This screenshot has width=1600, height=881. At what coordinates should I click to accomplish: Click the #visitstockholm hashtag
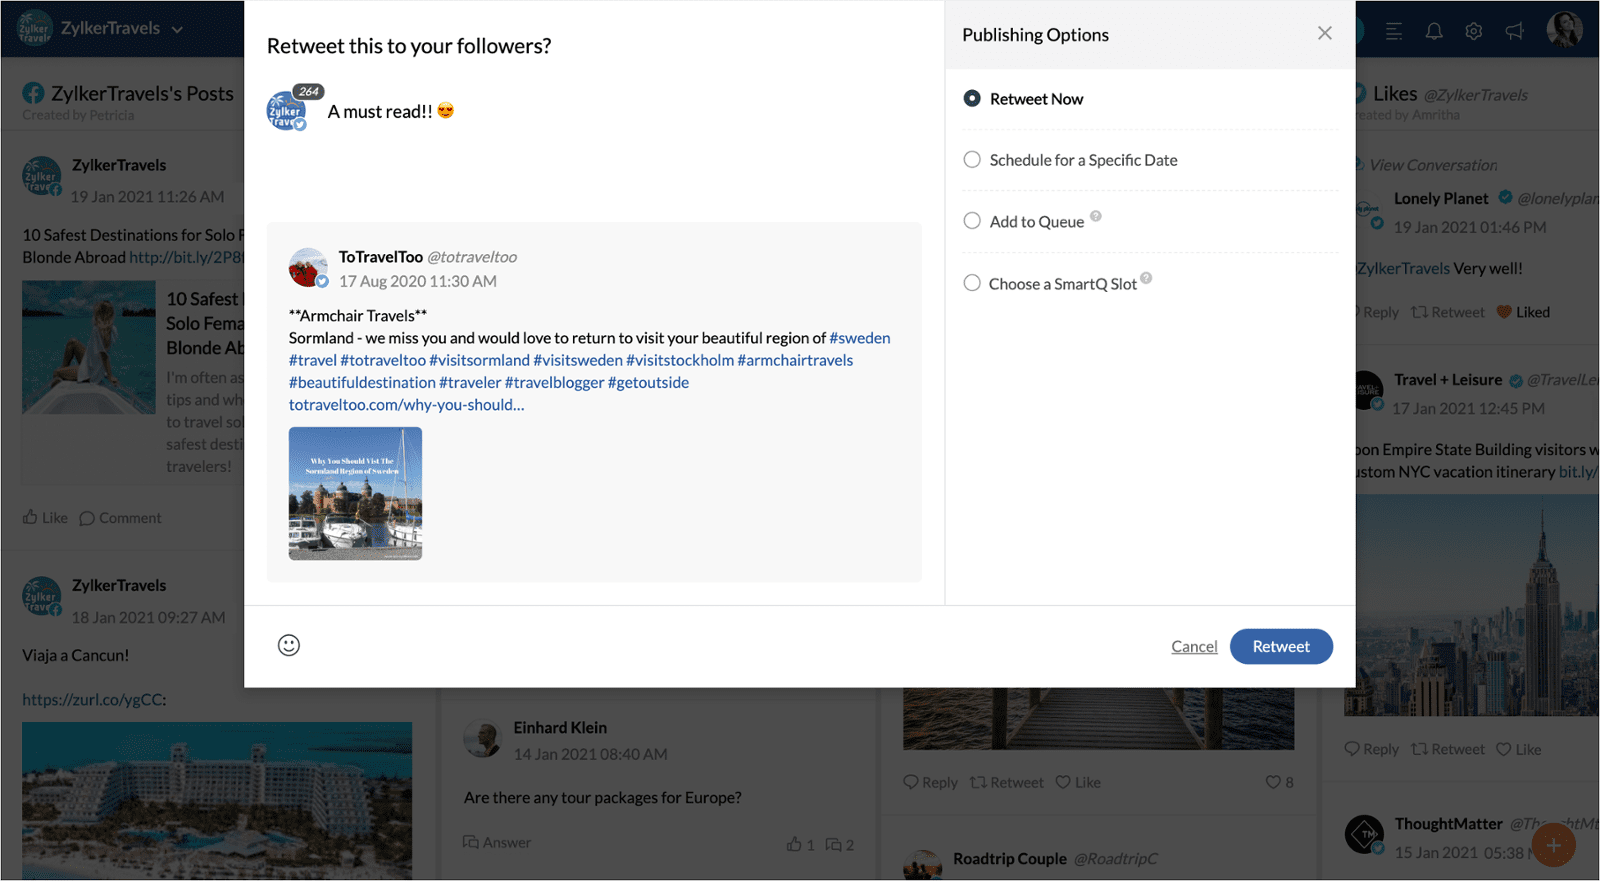680,360
